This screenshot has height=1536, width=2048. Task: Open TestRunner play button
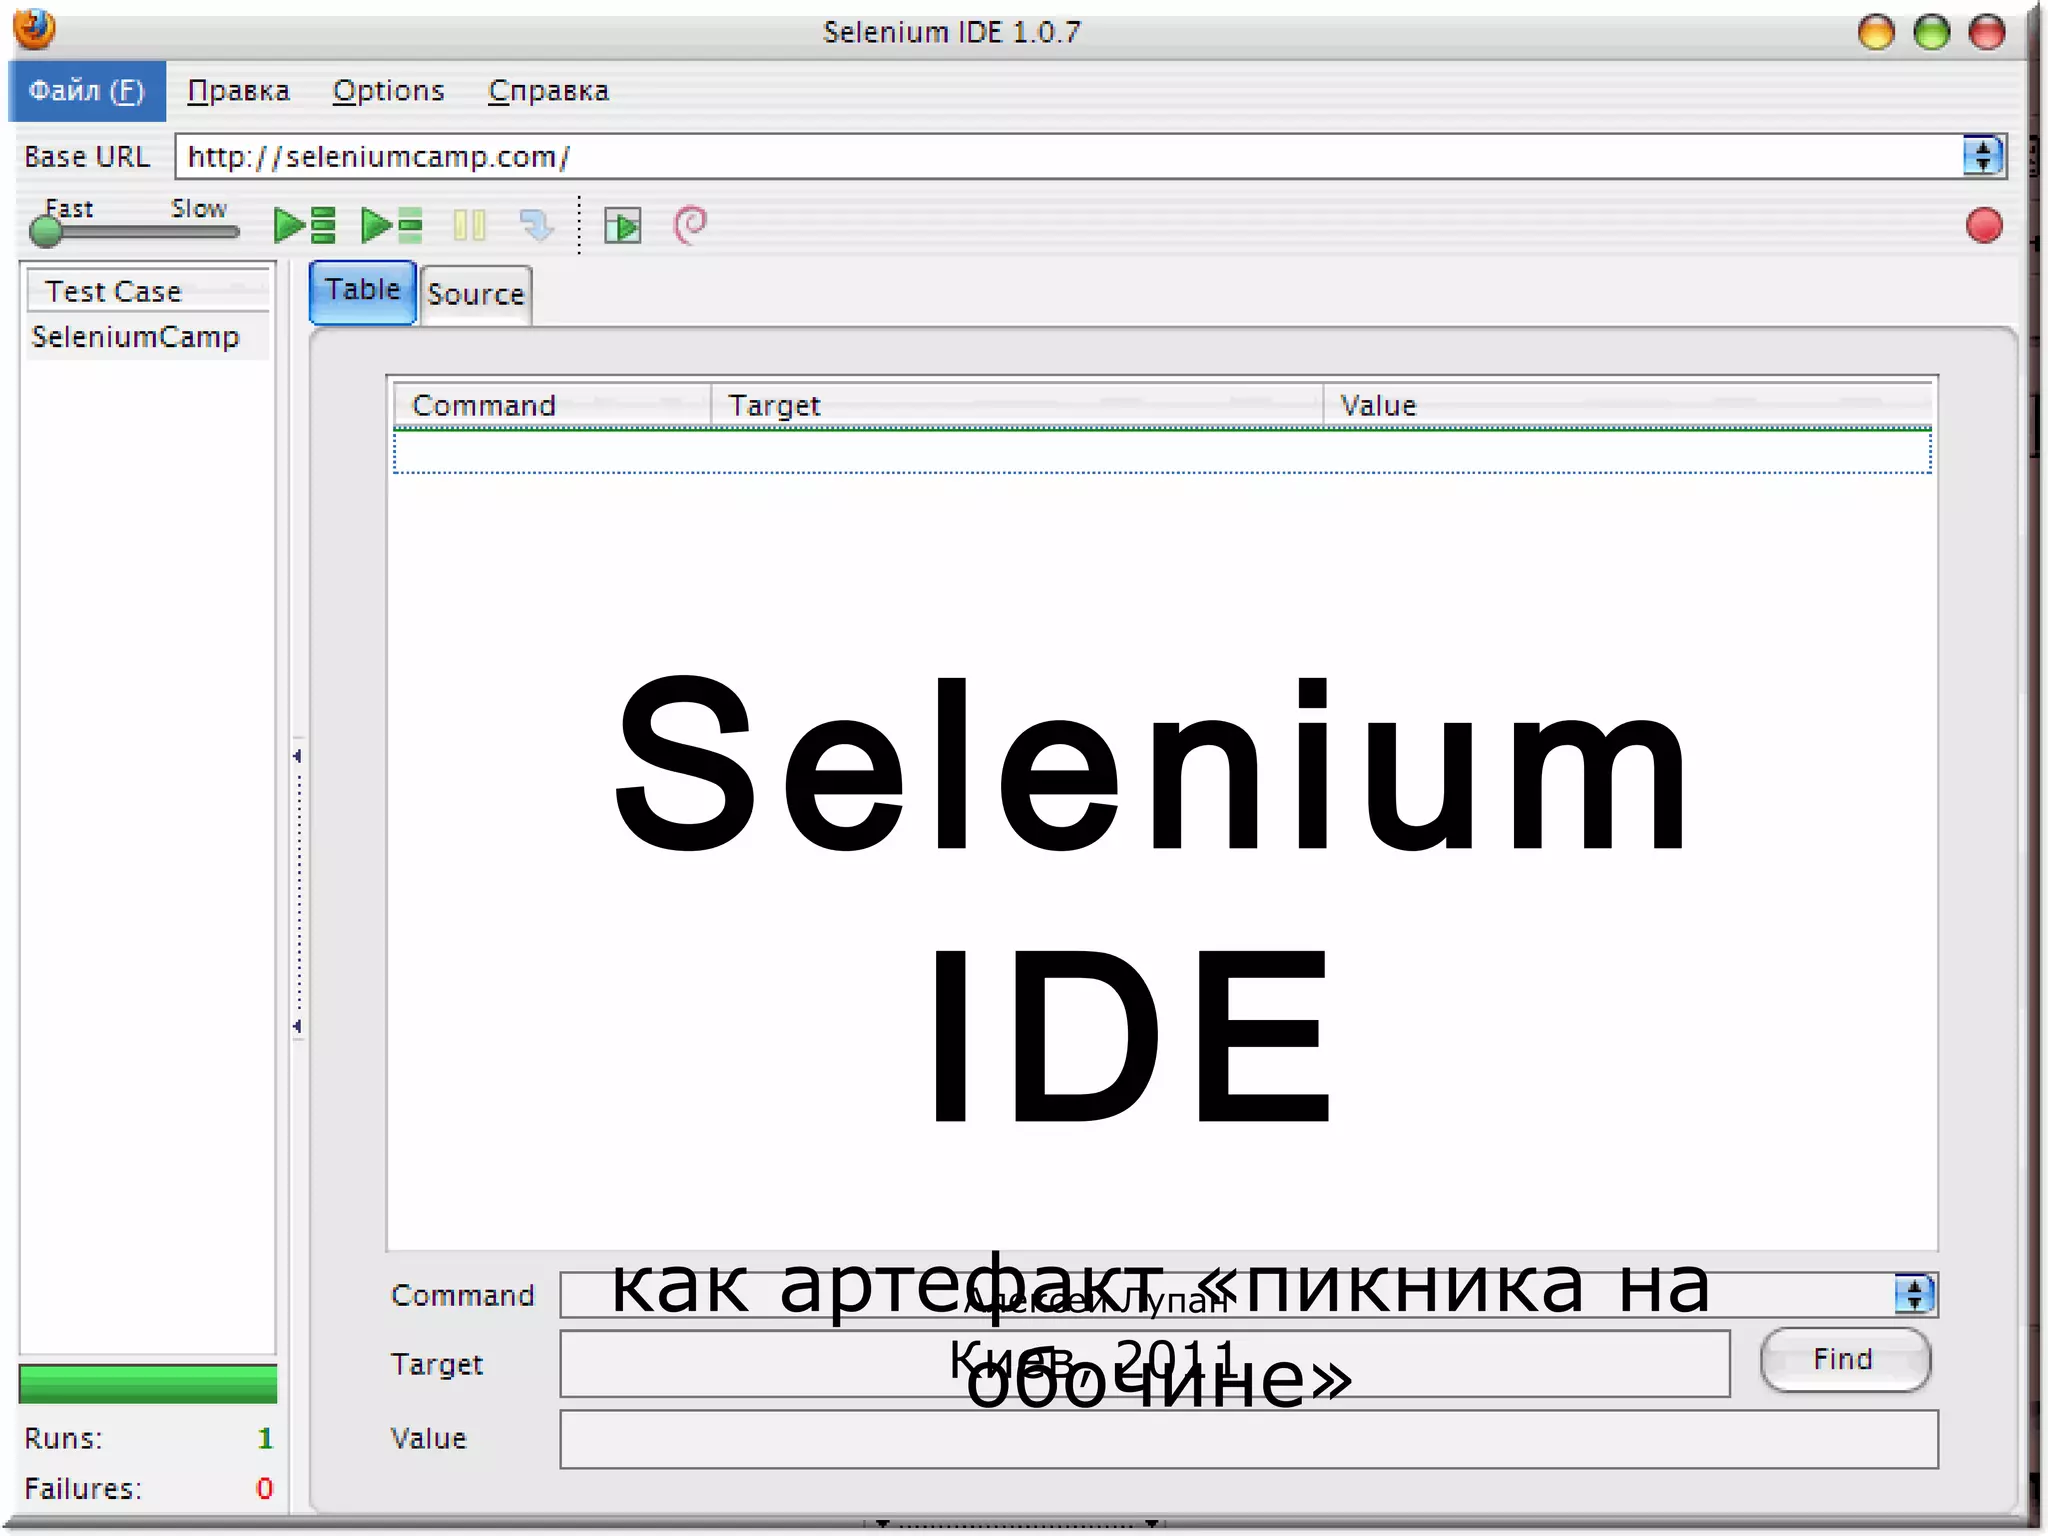click(622, 226)
